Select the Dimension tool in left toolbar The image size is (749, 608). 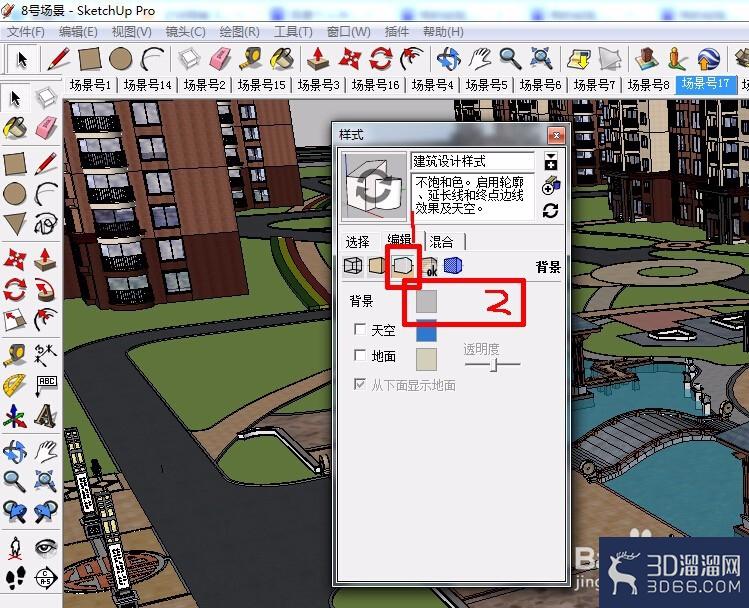click(46, 355)
